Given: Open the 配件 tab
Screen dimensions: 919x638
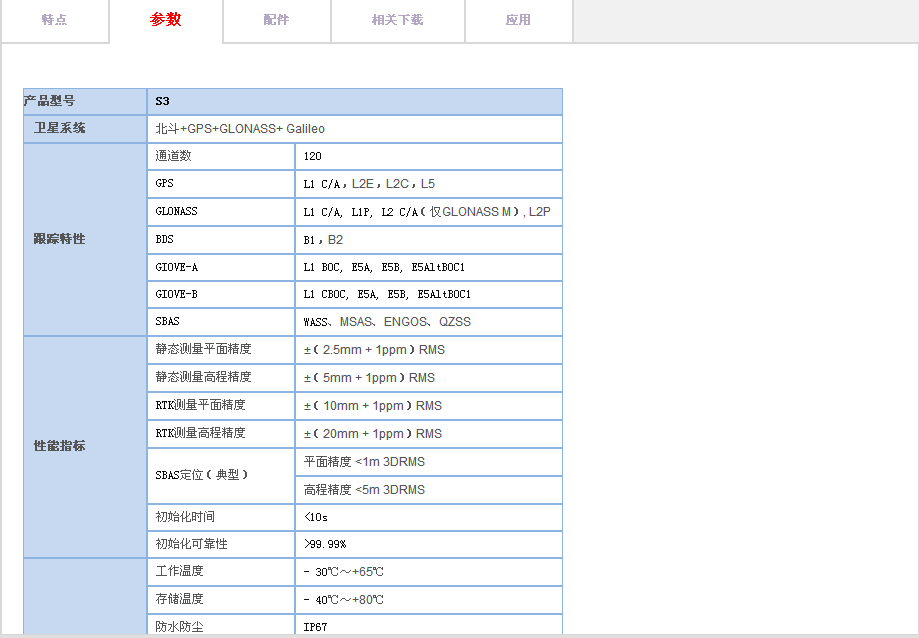Looking at the screenshot, I should tap(276, 20).
